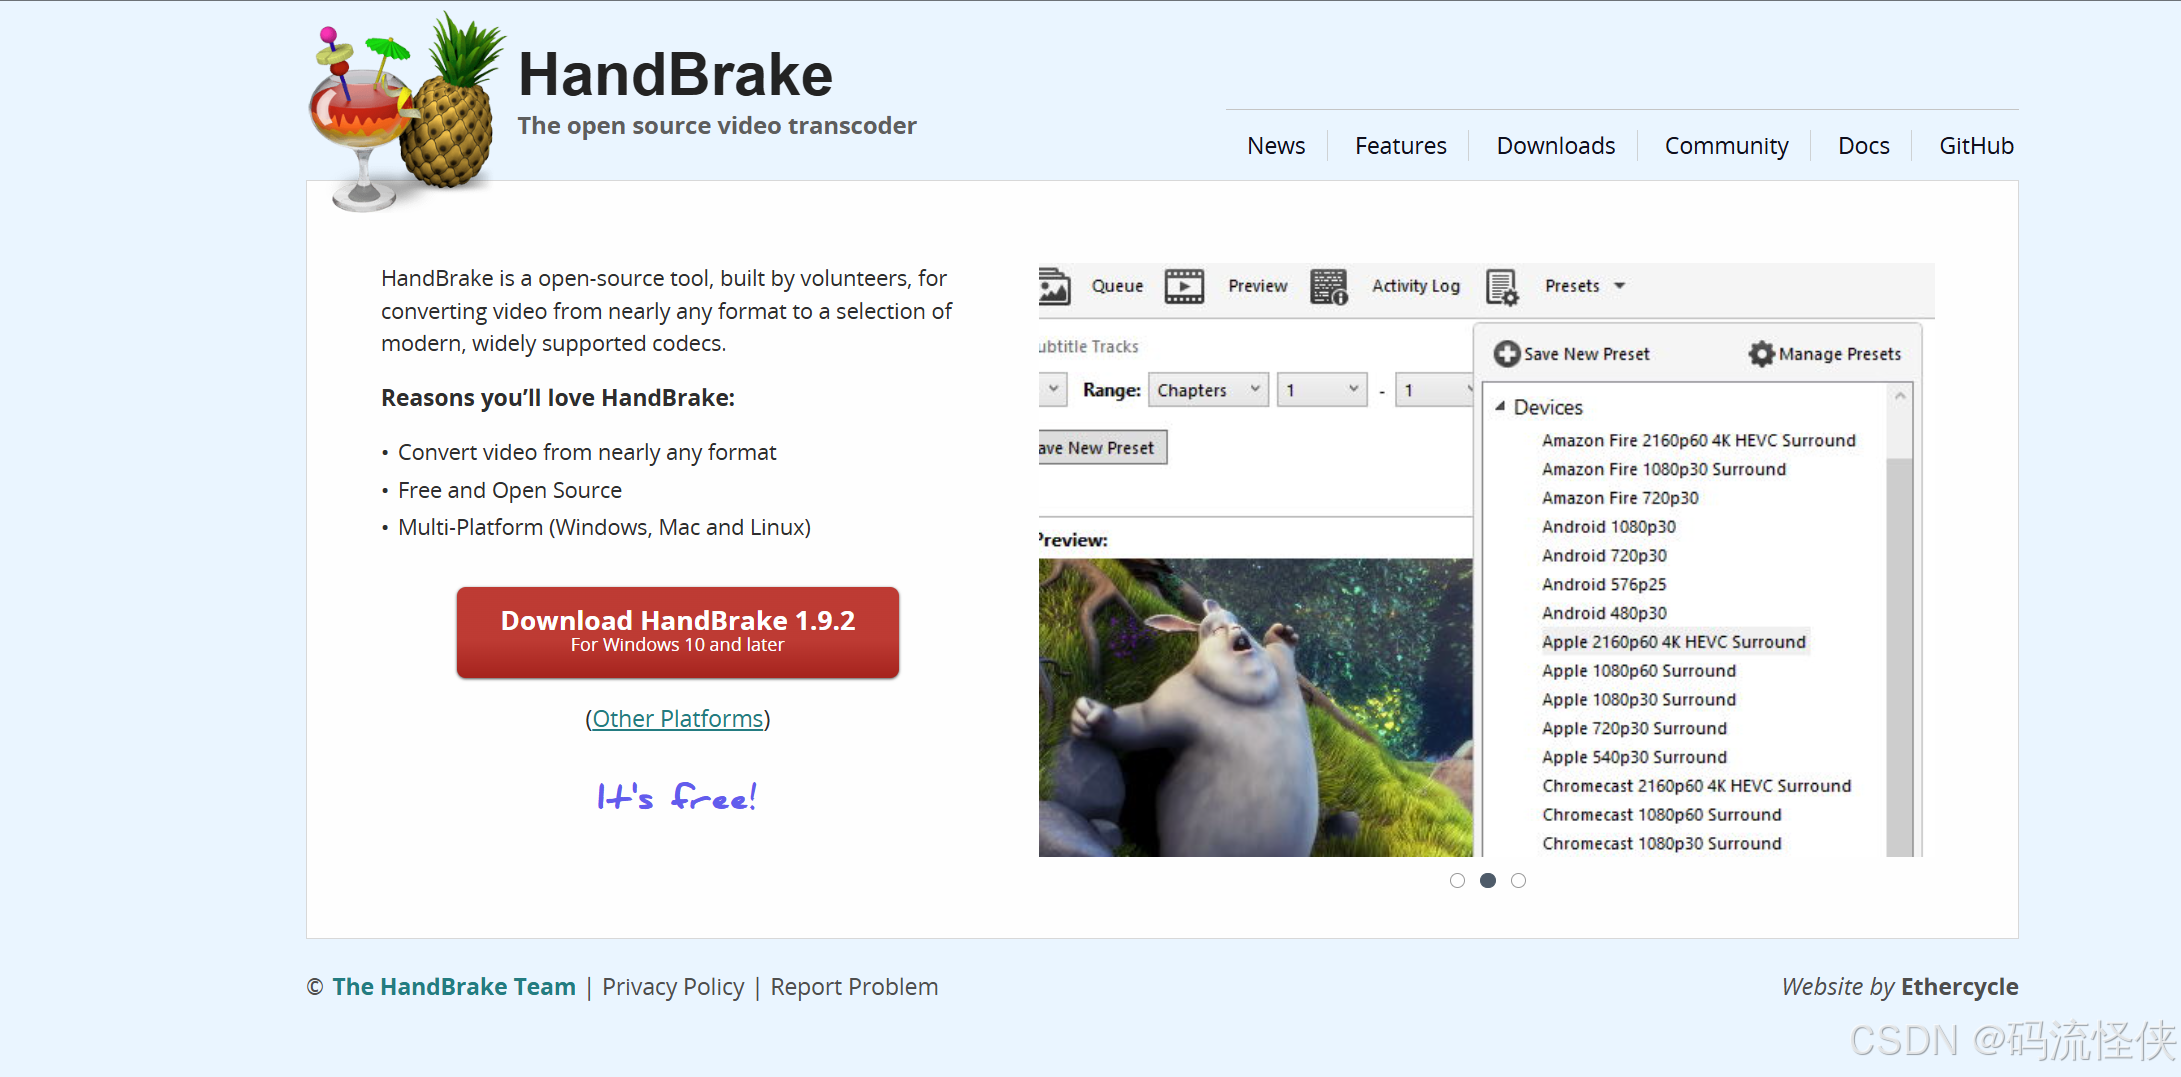Click the Manage Presets gear icon

point(1761,354)
